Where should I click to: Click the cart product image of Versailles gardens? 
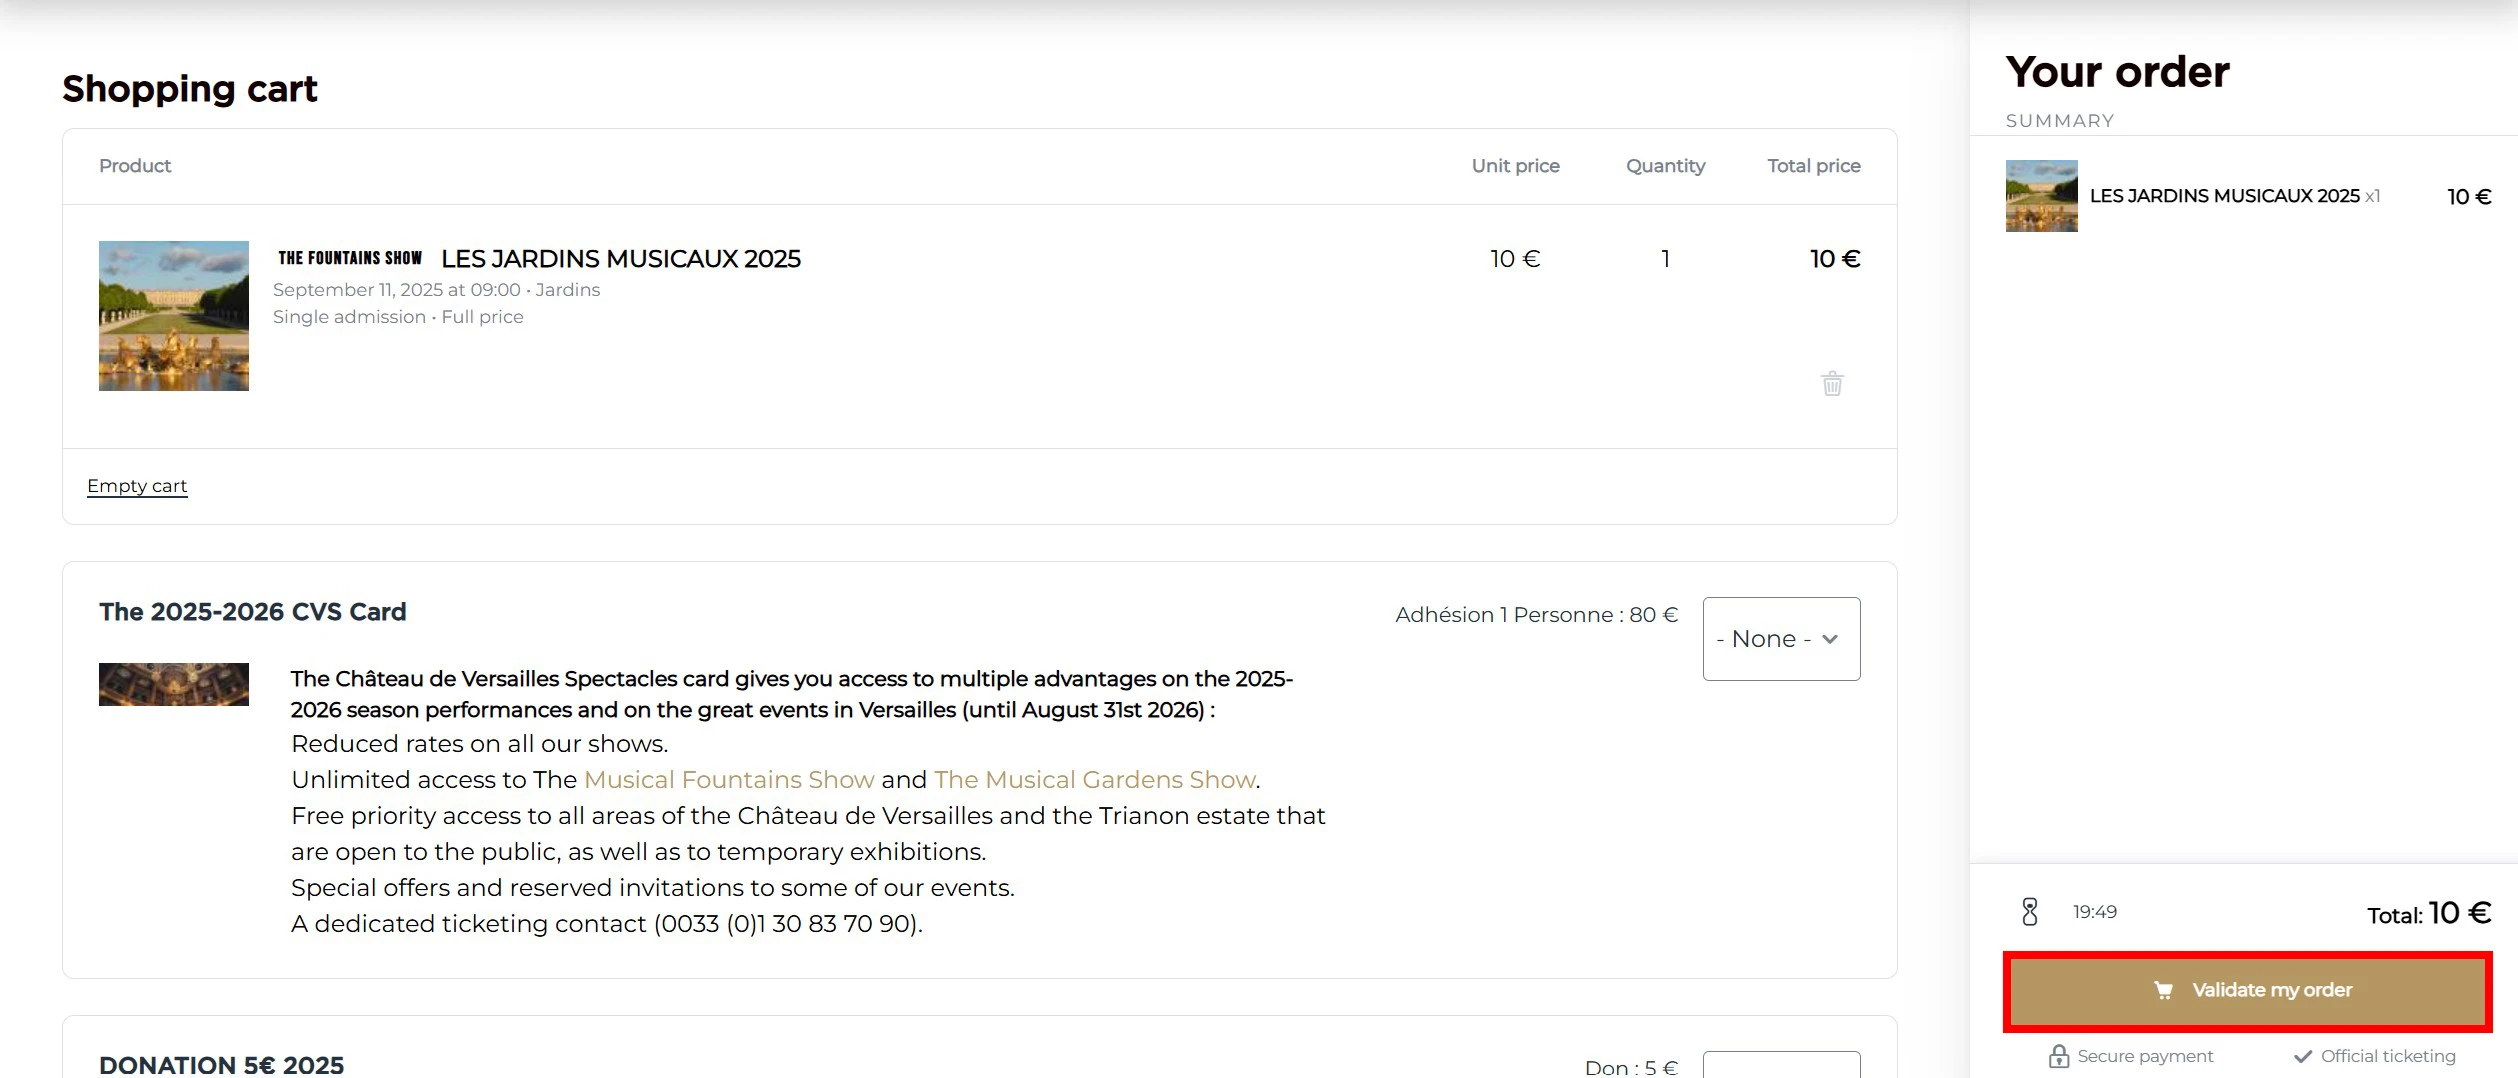coord(174,316)
